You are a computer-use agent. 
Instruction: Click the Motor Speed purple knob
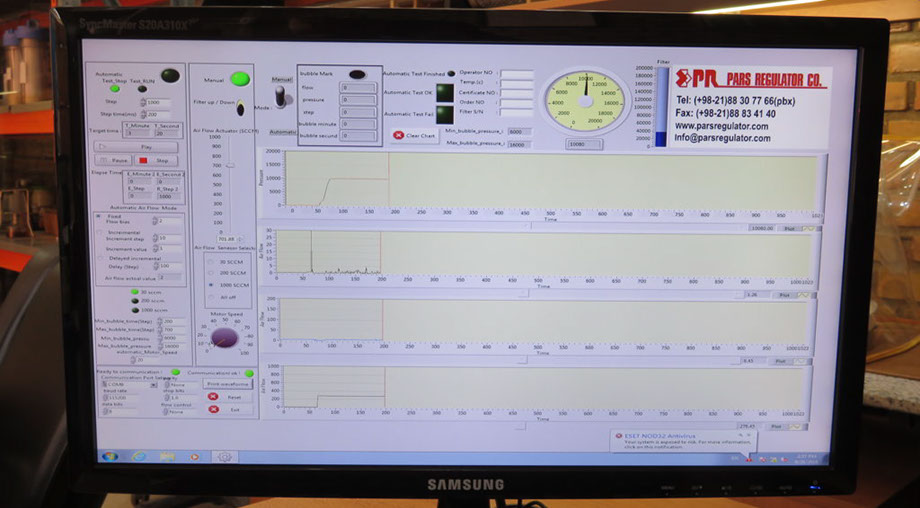(x=225, y=337)
